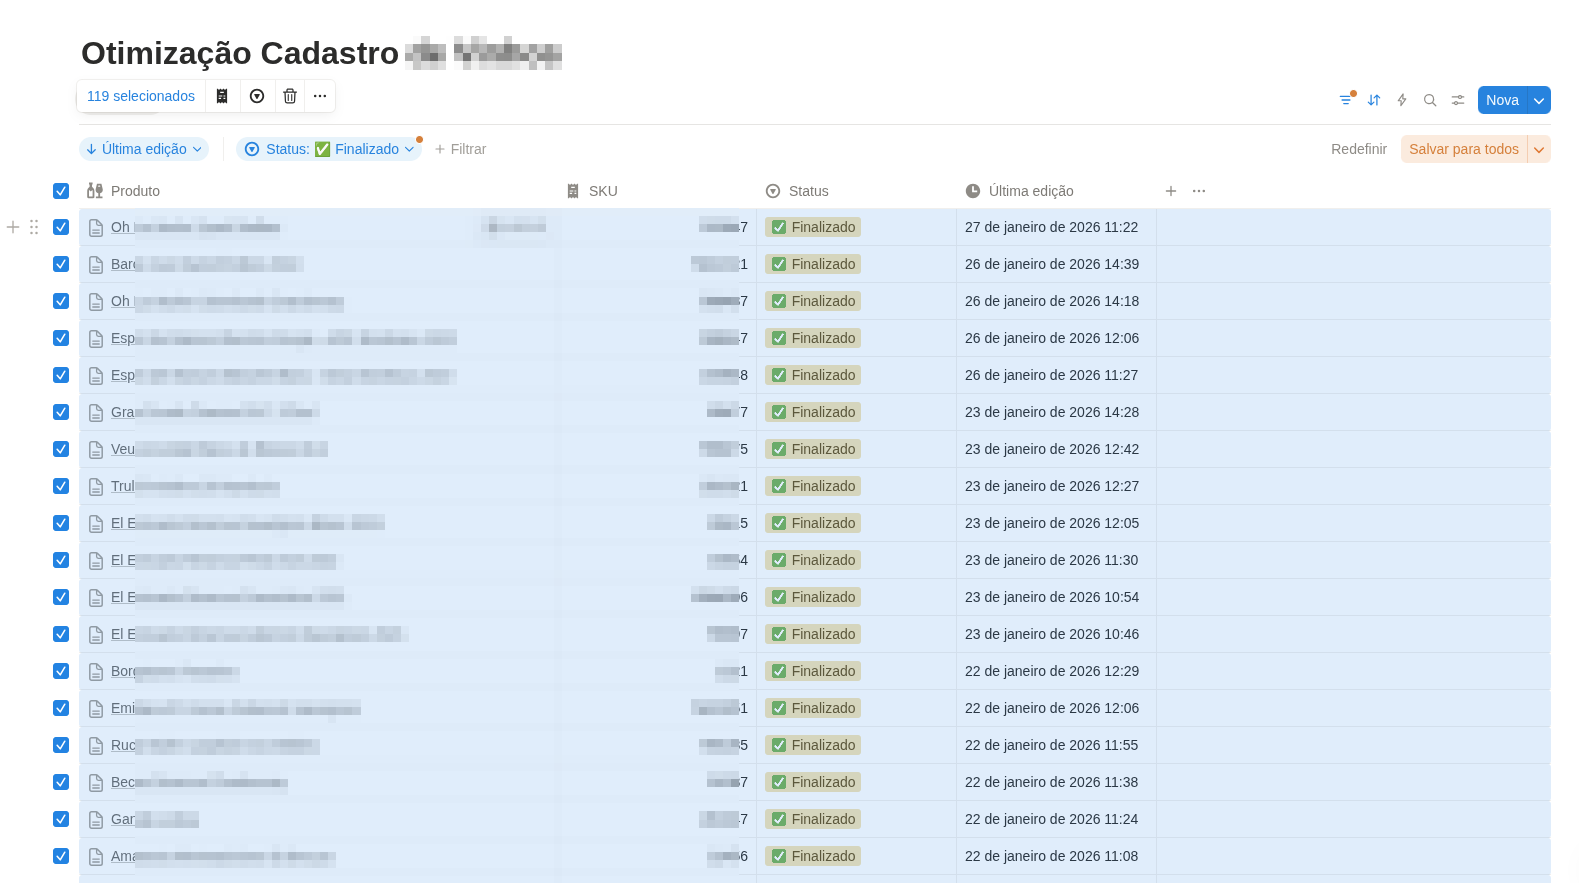The height and width of the screenshot is (883, 1579).
Task: Open more actions menu for selected rows
Action: click(x=320, y=96)
